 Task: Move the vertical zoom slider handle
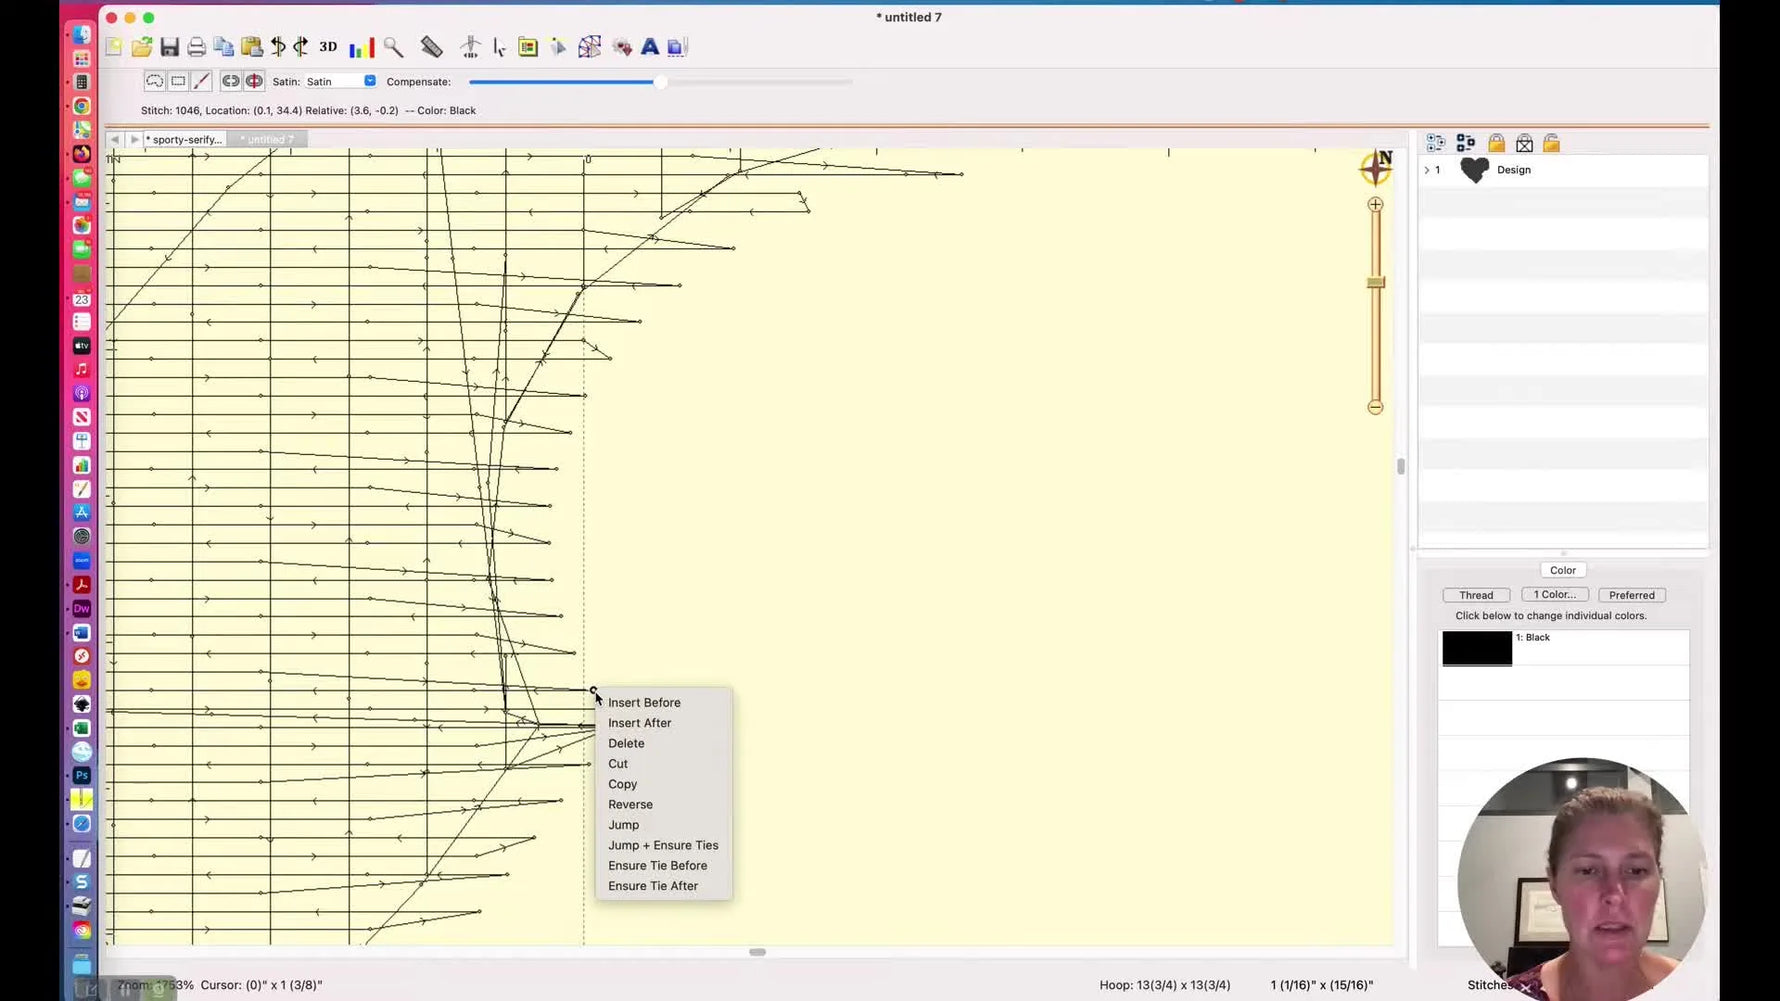click(1376, 283)
